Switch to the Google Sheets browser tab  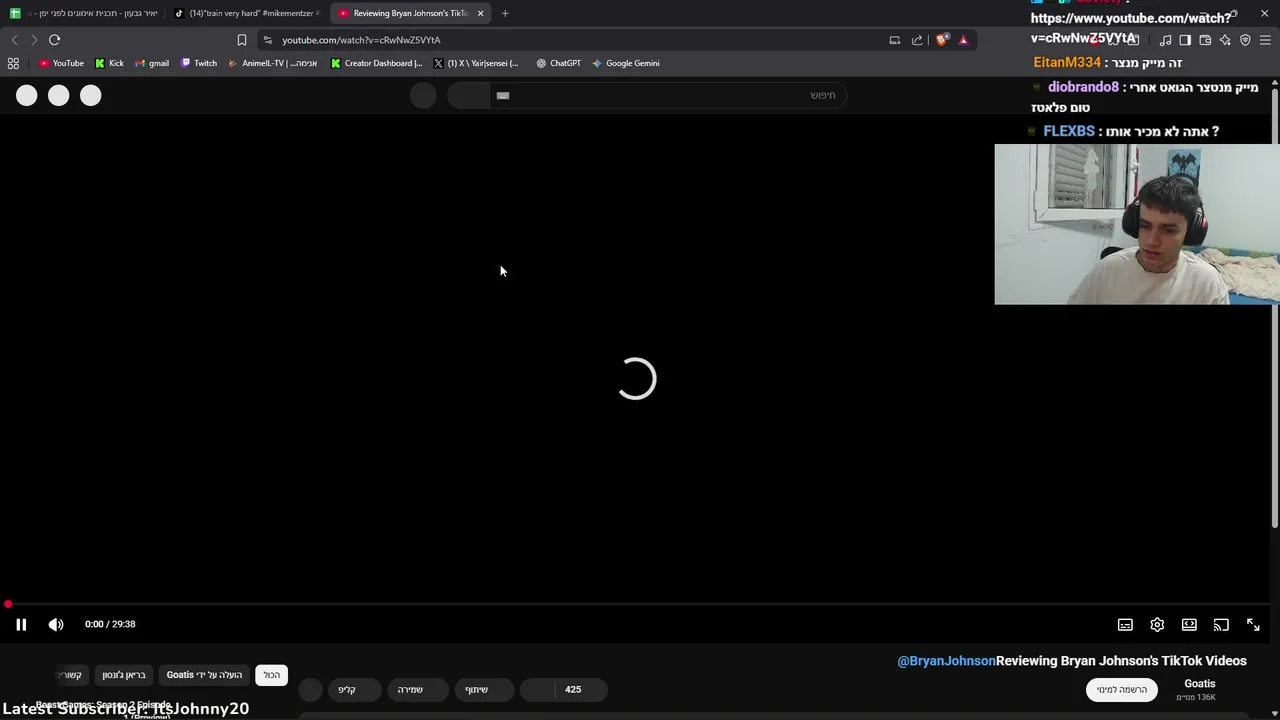click(84, 13)
